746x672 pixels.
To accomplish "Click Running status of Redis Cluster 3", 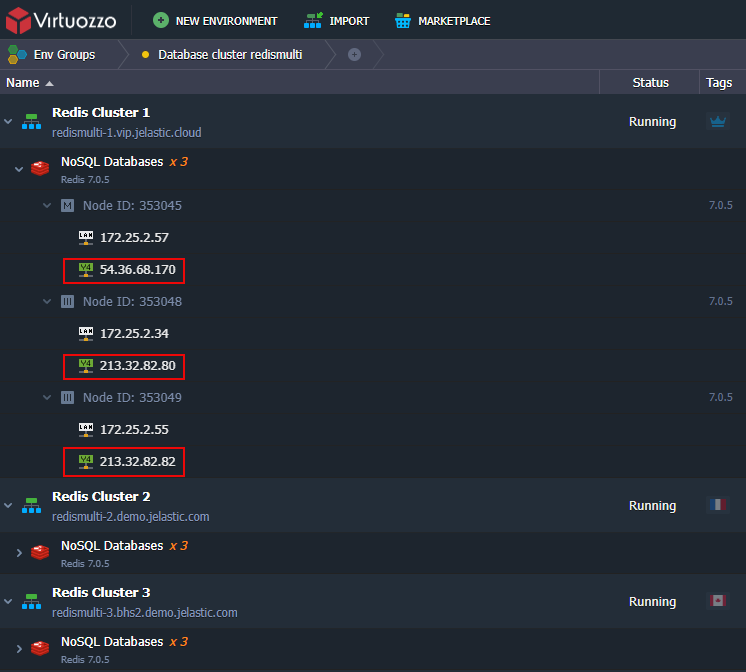I will pyautogui.click(x=652, y=602).
